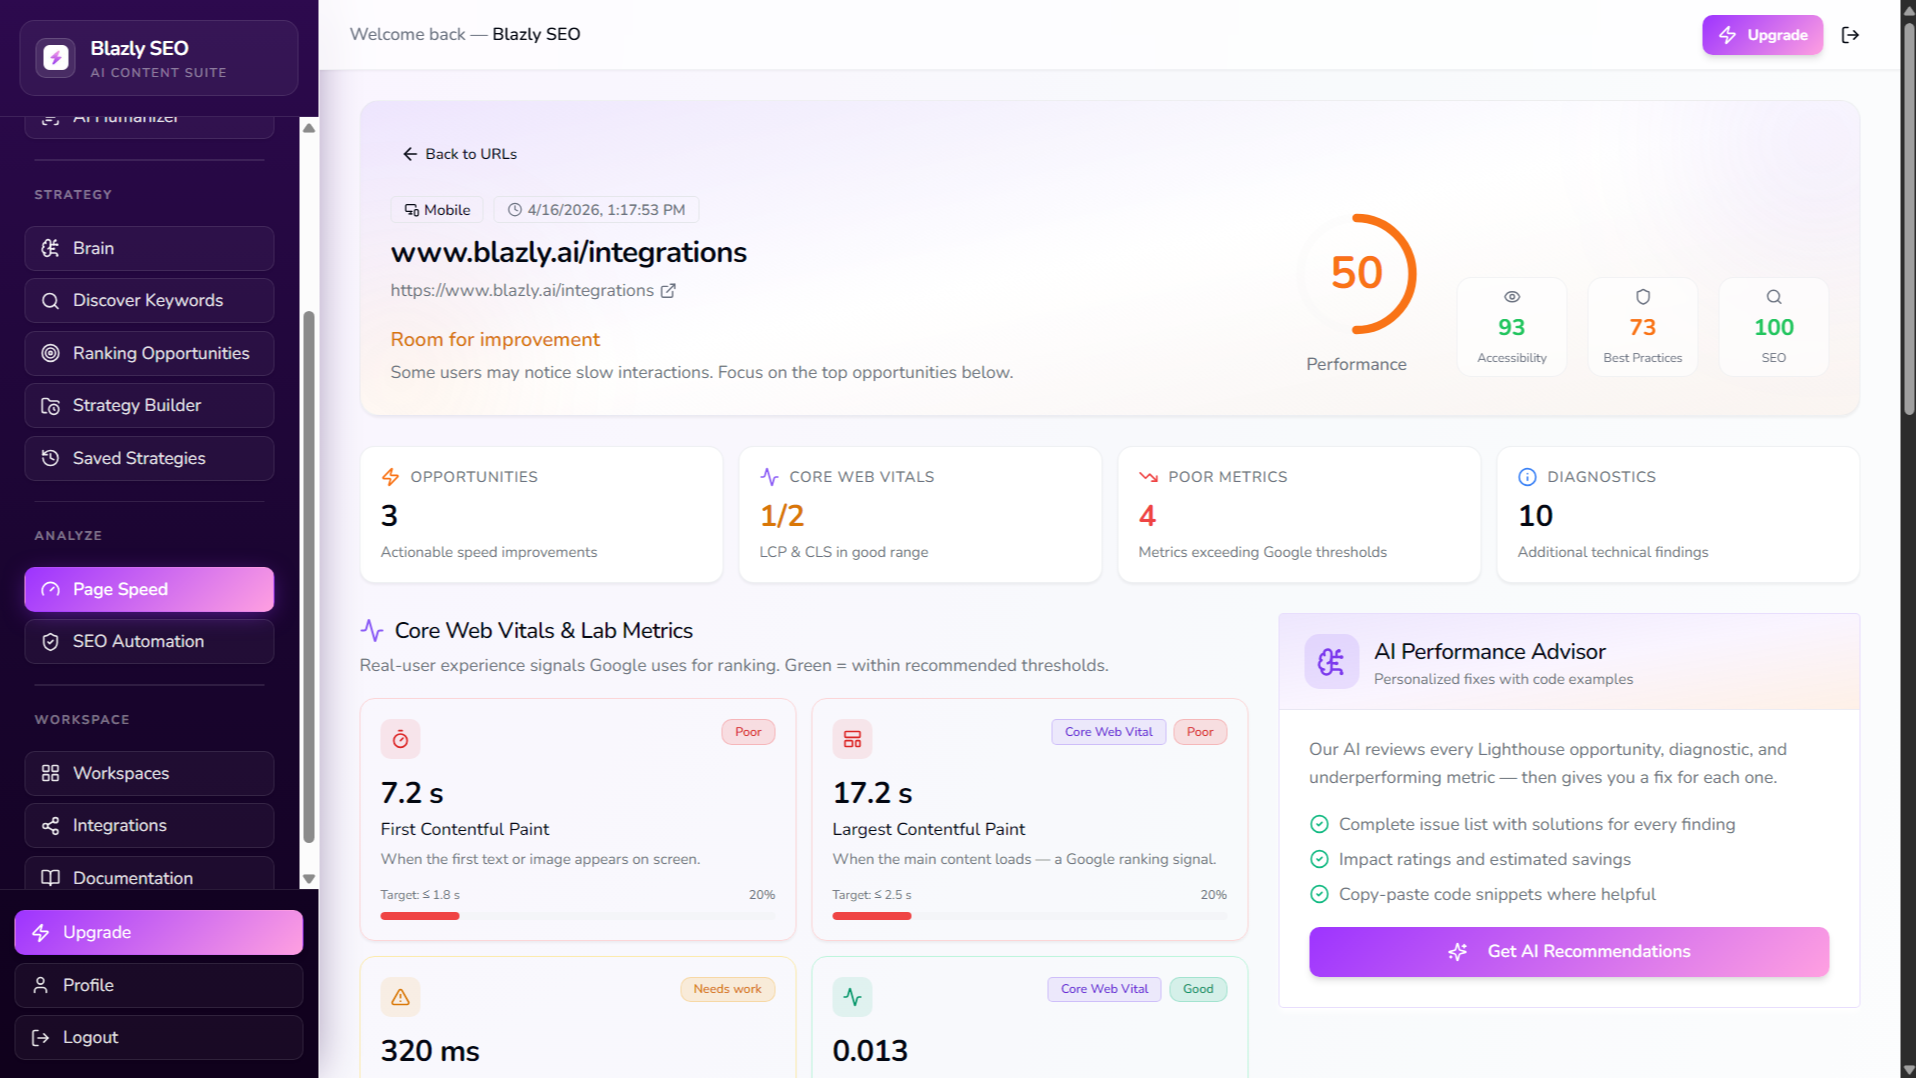
Task: Click the SEO 100 score tile
Action: (1774, 327)
